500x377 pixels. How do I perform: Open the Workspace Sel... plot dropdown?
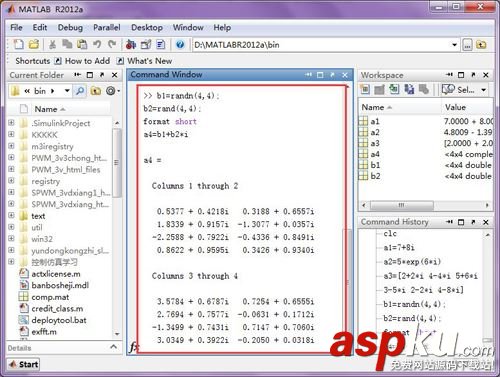pos(483,90)
